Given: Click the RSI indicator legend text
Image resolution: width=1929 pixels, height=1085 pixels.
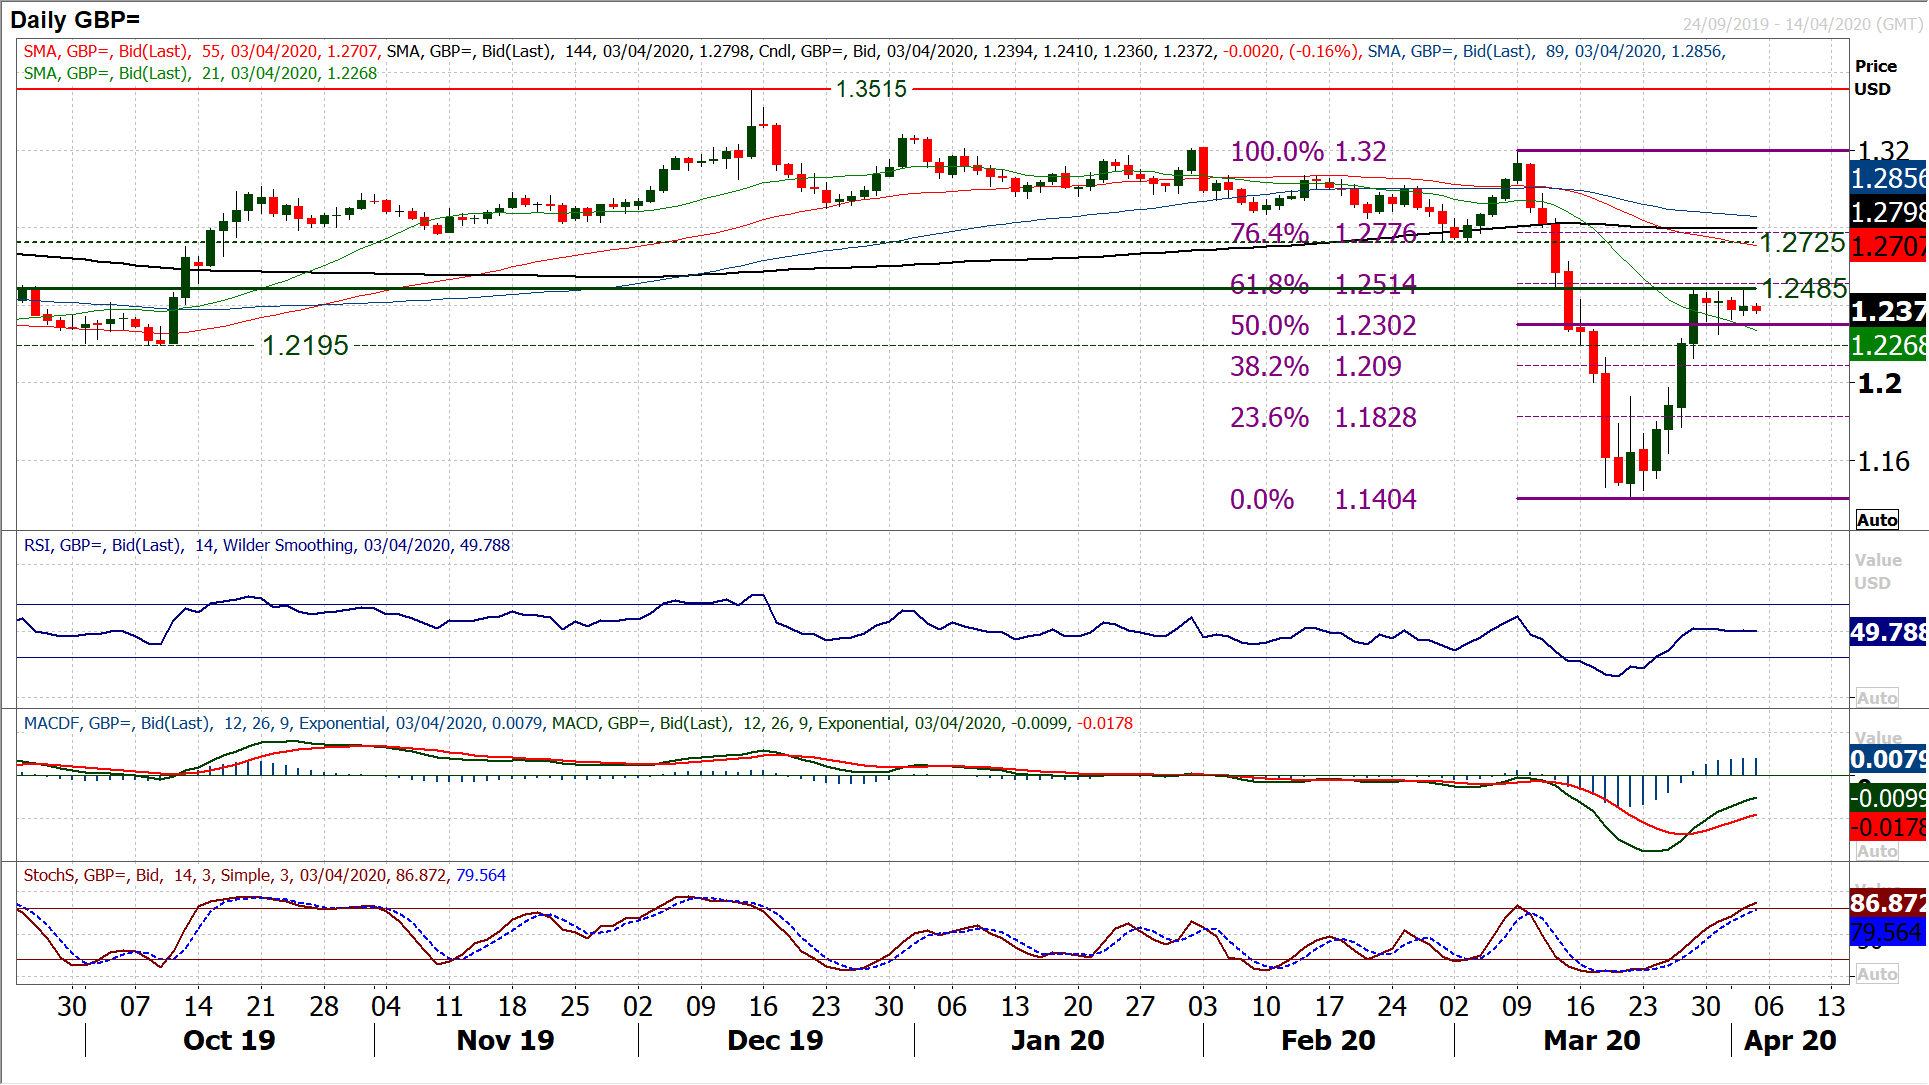Looking at the screenshot, I should point(267,546).
